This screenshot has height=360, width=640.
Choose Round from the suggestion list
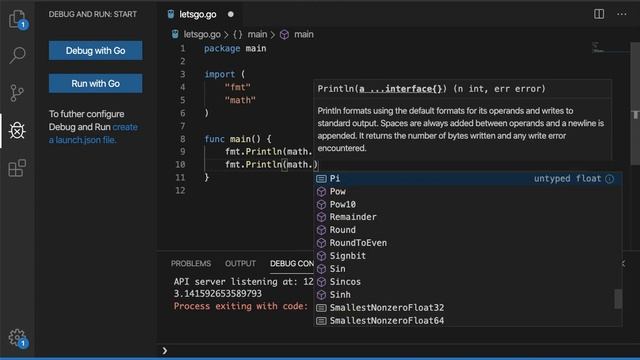(467, 230)
